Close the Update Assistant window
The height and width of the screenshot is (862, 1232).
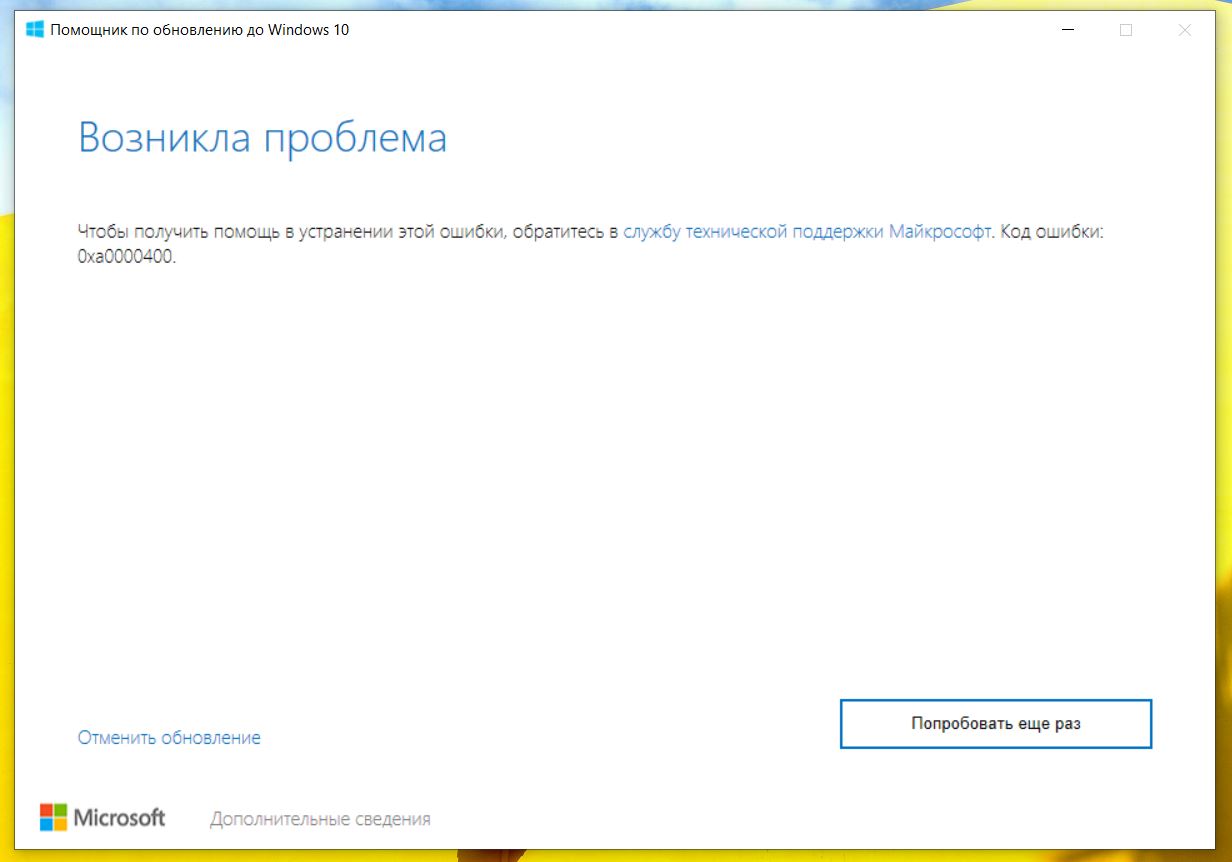point(1184,30)
